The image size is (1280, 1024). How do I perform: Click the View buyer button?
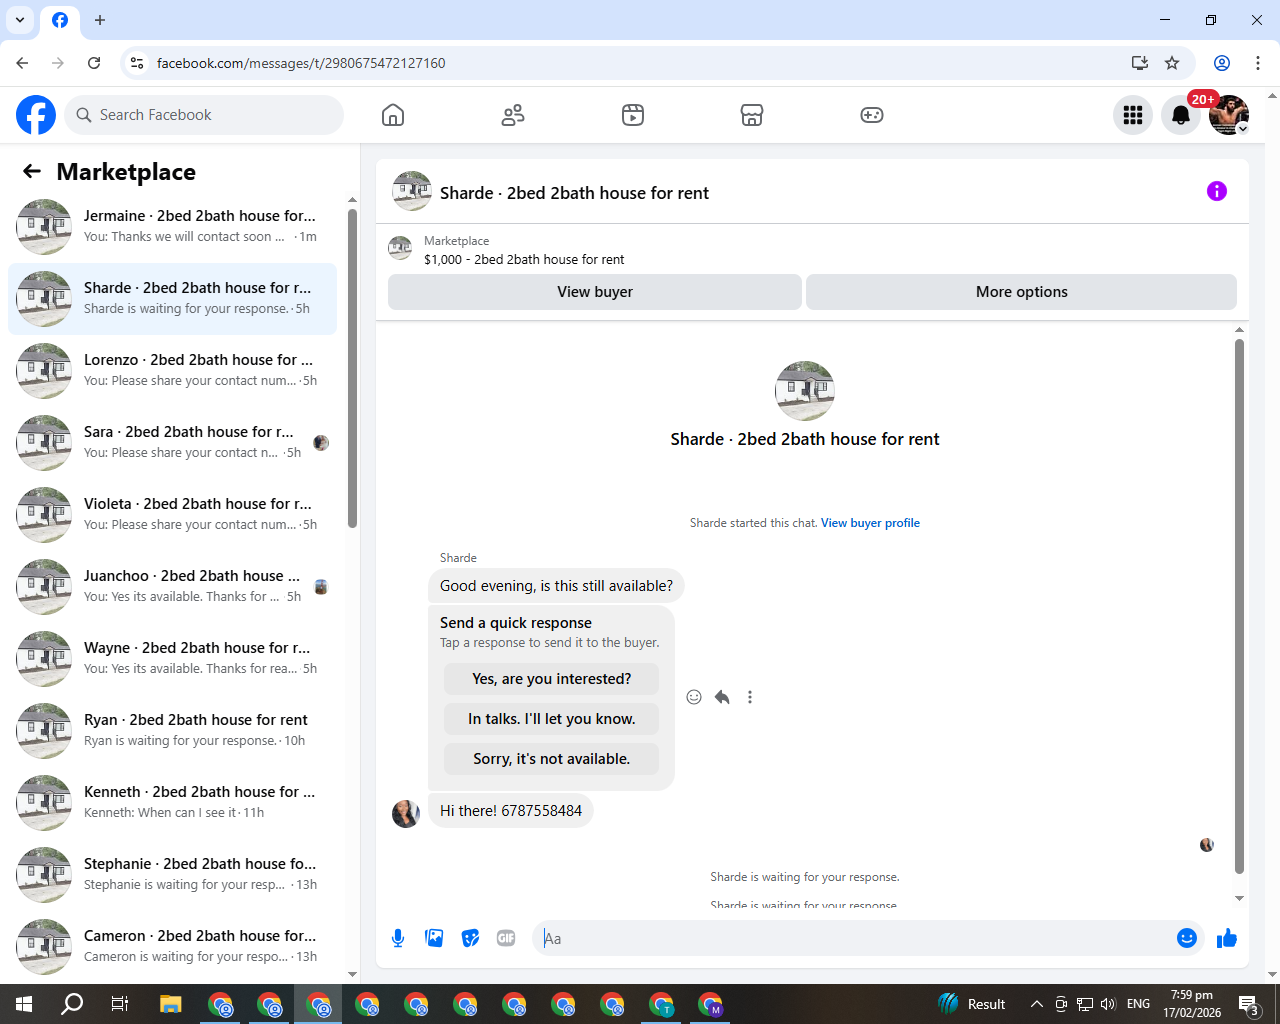pos(595,292)
